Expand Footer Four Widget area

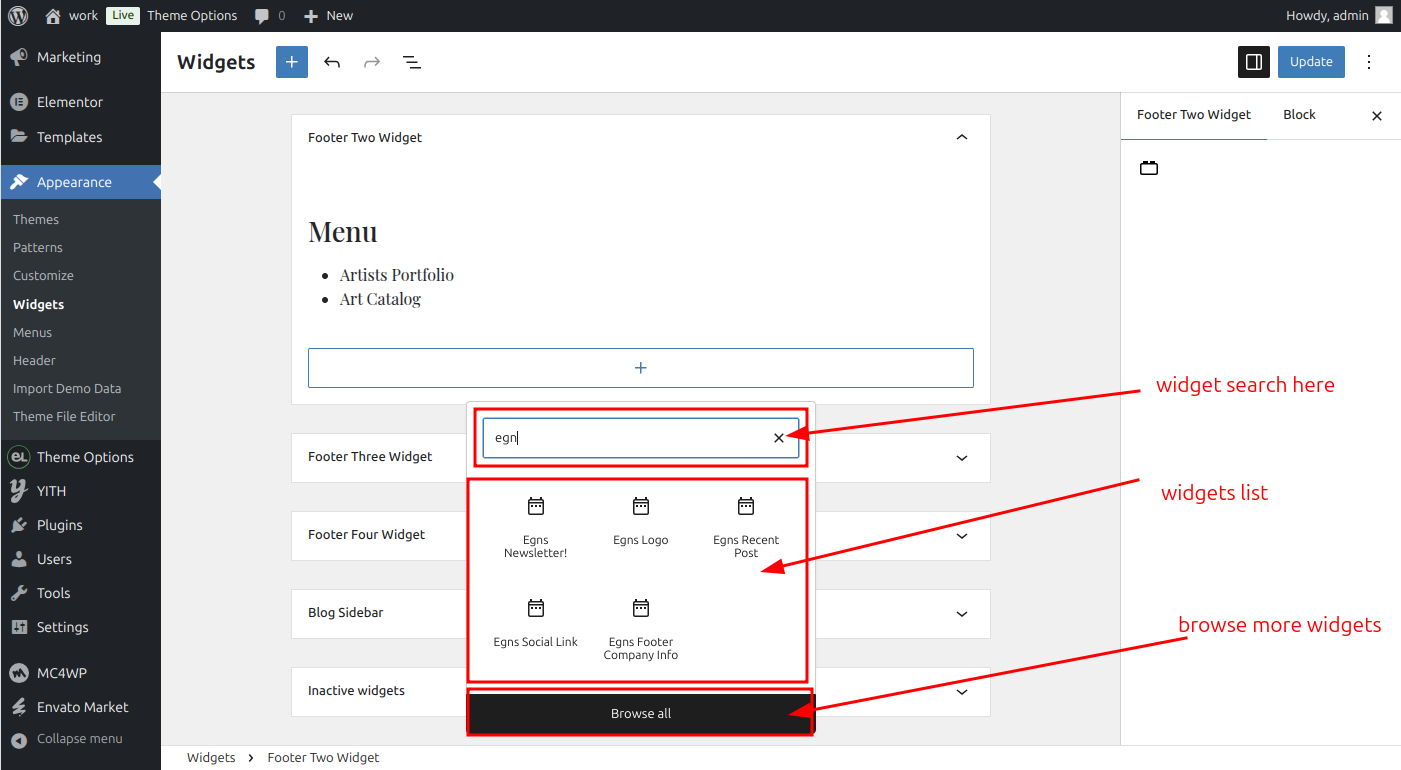(962, 536)
